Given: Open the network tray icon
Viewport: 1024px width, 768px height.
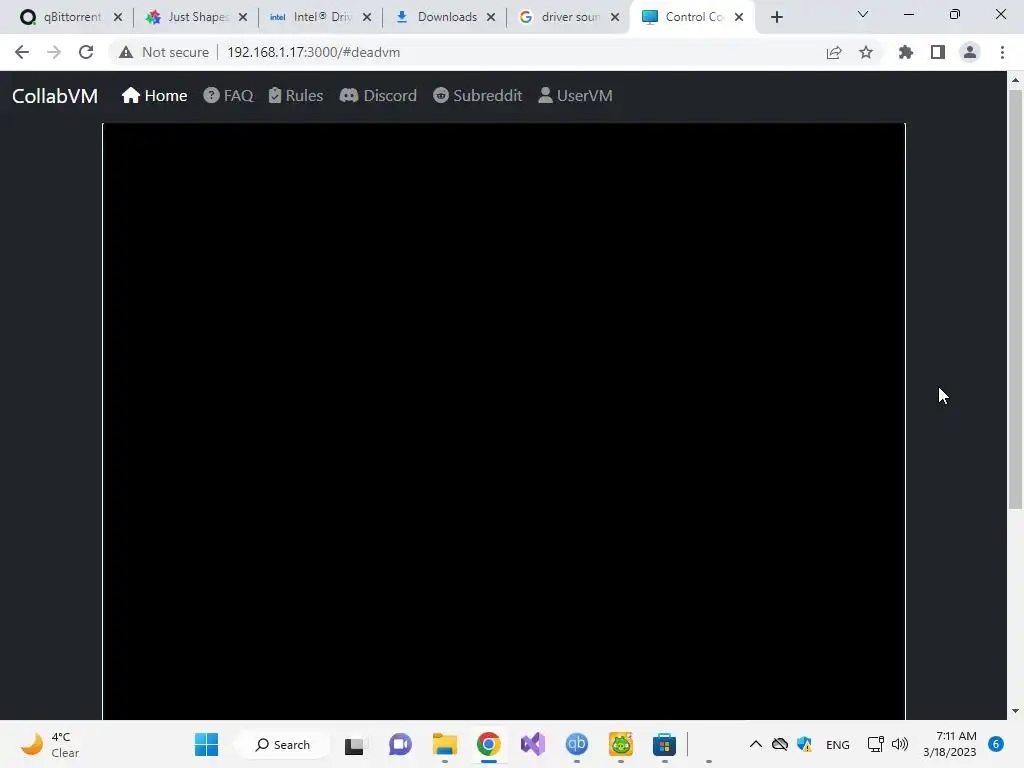Looking at the screenshot, I should (x=876, y=744).
